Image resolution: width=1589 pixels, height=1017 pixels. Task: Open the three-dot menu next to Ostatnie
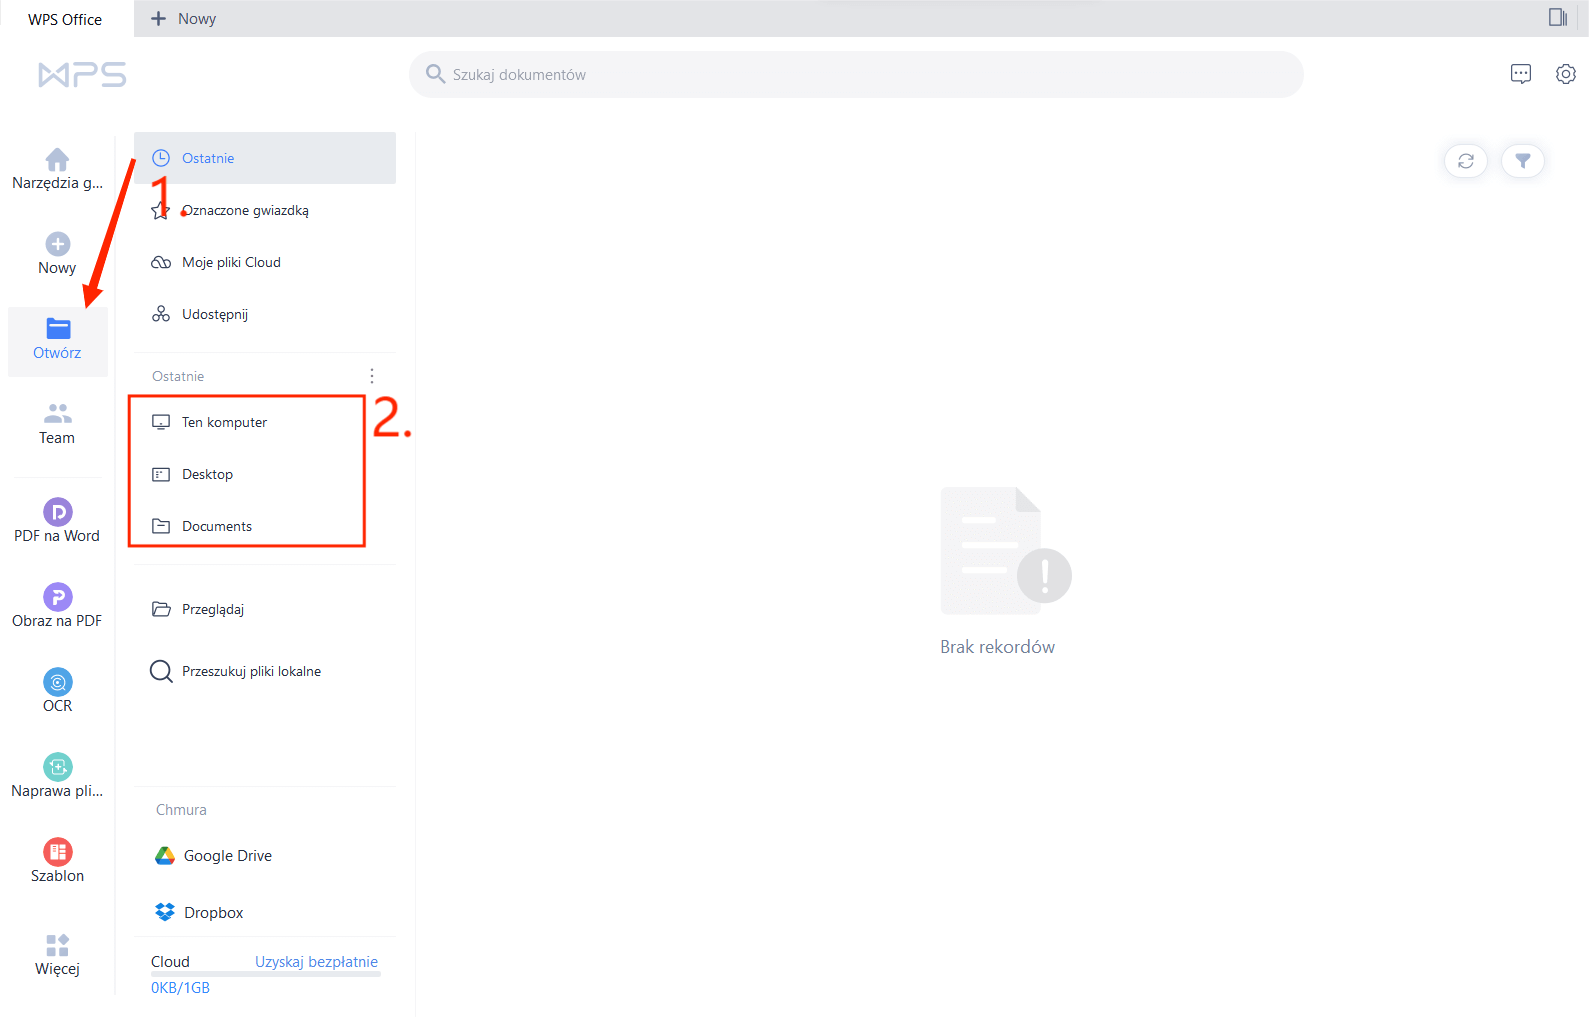tap(372, 376)
